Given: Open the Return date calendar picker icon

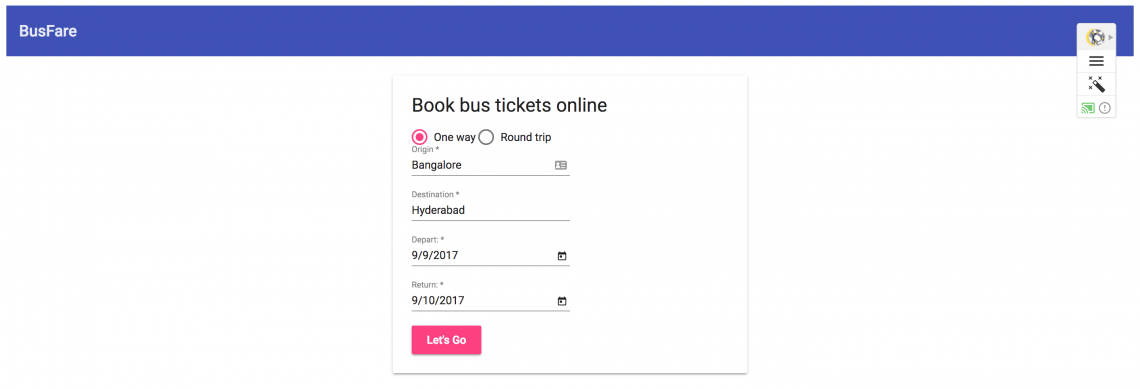Looking at the screenshot, I should click(x=561, y=301).
